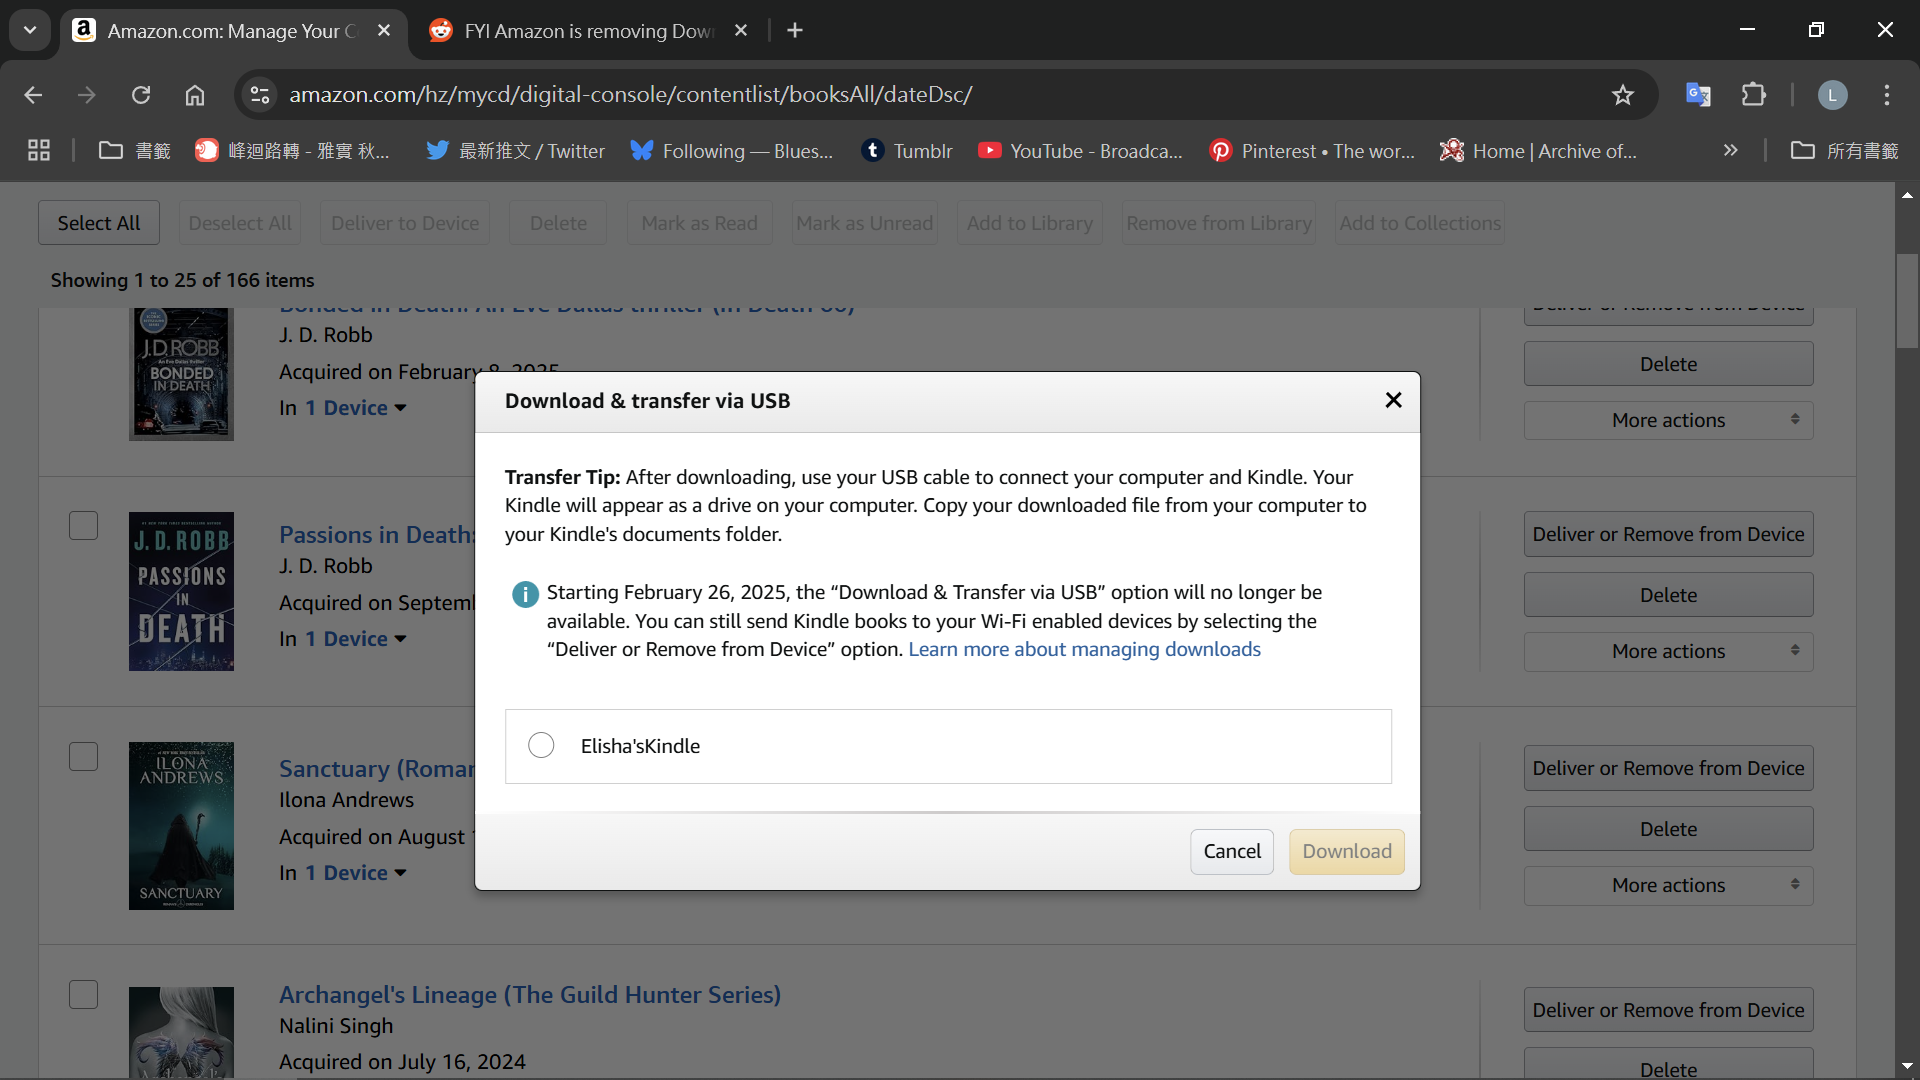Click the top toolbar Delete button
The width and height of the screenshot is (1920, 1080).
pyautogui.click(x=558, y=223)
